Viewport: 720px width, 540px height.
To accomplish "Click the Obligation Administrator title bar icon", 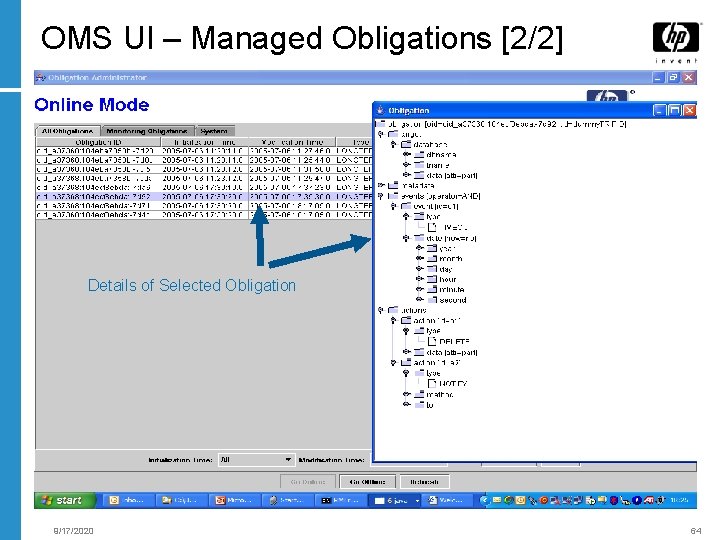I will (x=40, y=77).
